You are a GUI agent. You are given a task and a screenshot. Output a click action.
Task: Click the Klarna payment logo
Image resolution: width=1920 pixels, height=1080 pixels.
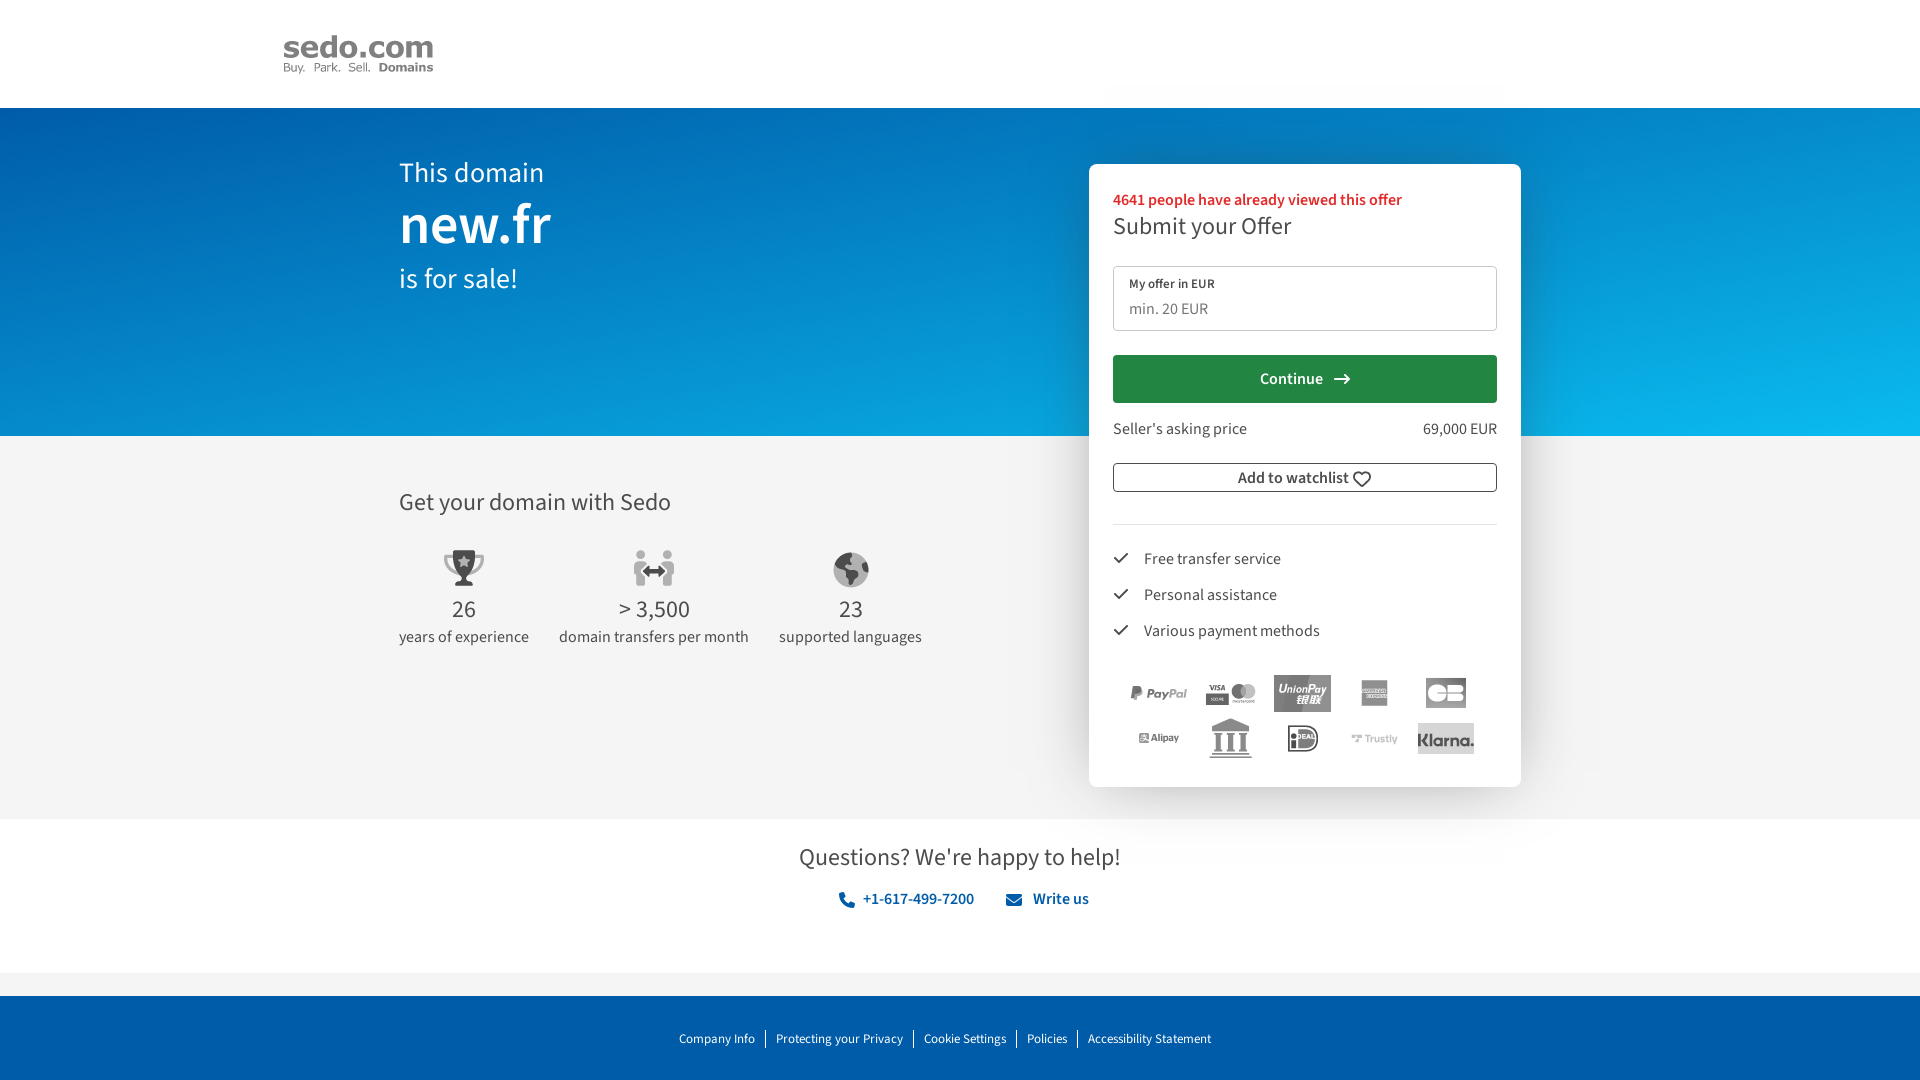[1445, 739]
